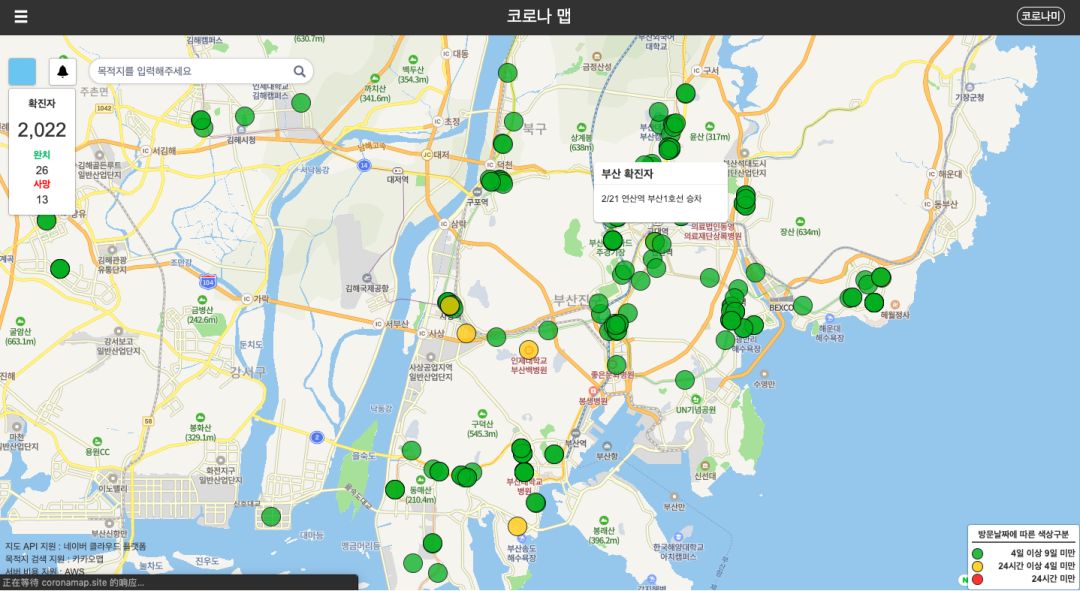The height and width of the screenshot is (591, 1080).
Task: Click the 장산 (634m) mountain label
Action: tap(800, 232)
